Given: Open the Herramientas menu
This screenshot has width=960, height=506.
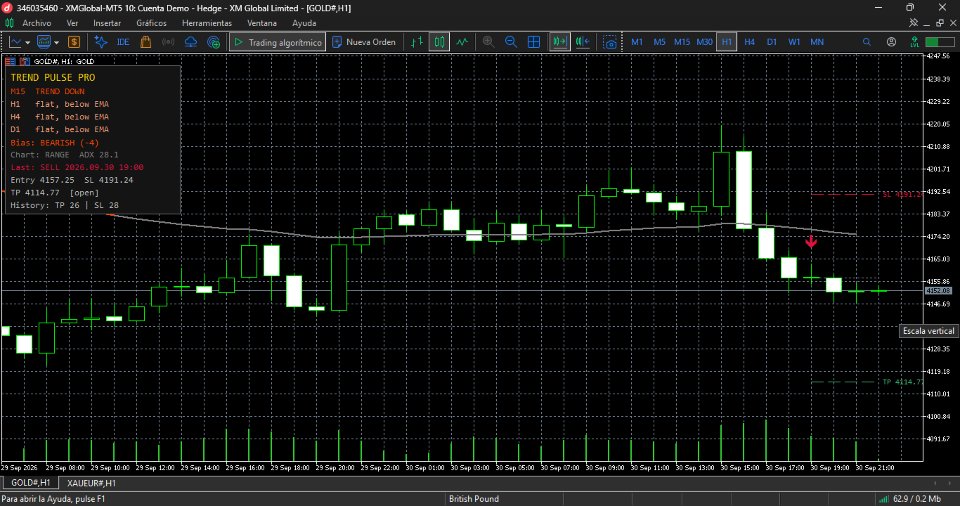Looking at the screenshot, I should pos(207,23).
